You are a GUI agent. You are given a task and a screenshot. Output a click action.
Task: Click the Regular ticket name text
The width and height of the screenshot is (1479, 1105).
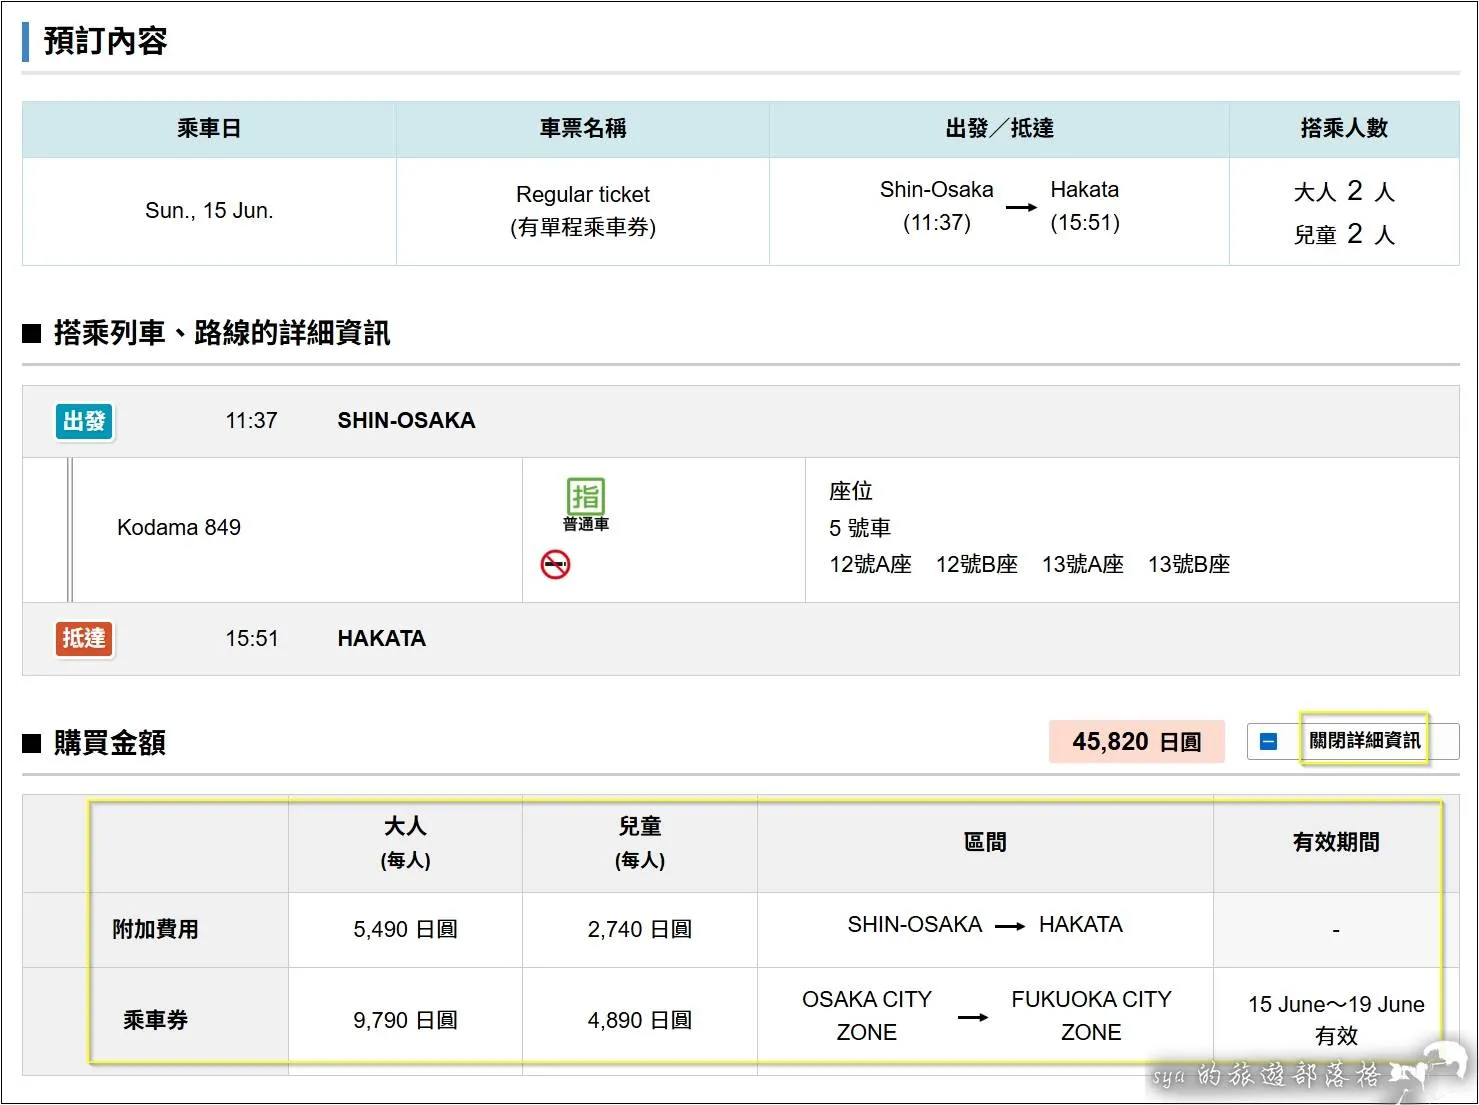[583, 194]
